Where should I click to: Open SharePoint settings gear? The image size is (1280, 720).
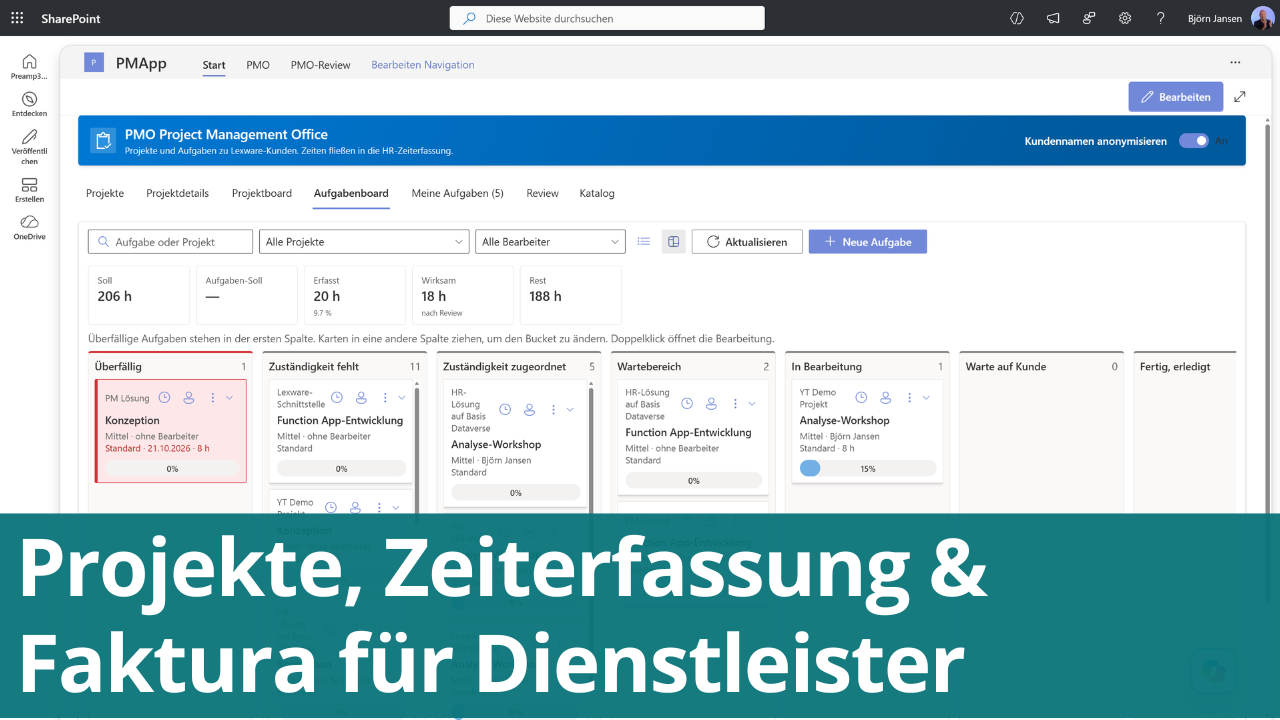click(1125, 18)
